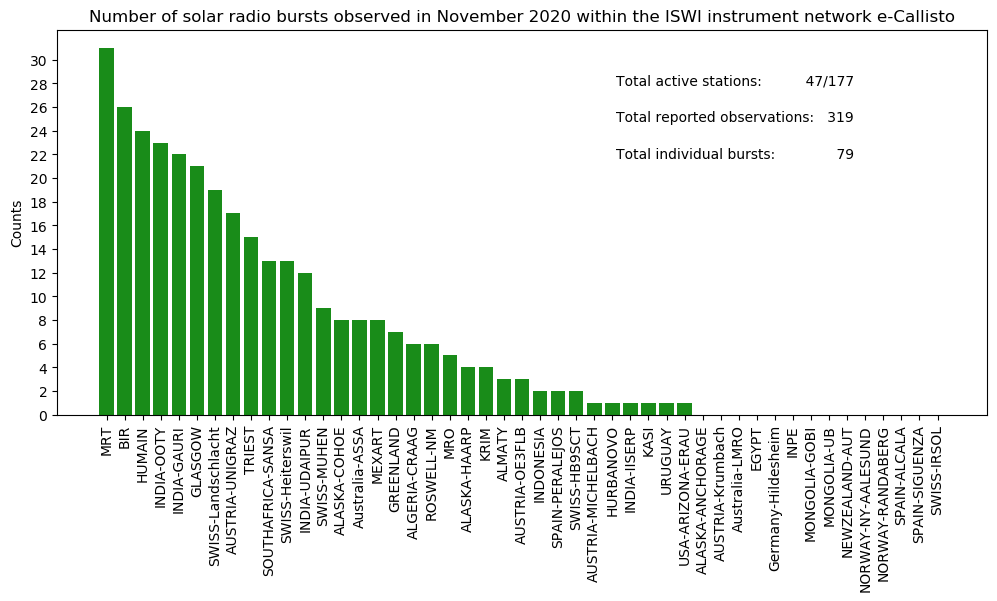
Task: Click the ALMATY station label
Action: point(503,454)
